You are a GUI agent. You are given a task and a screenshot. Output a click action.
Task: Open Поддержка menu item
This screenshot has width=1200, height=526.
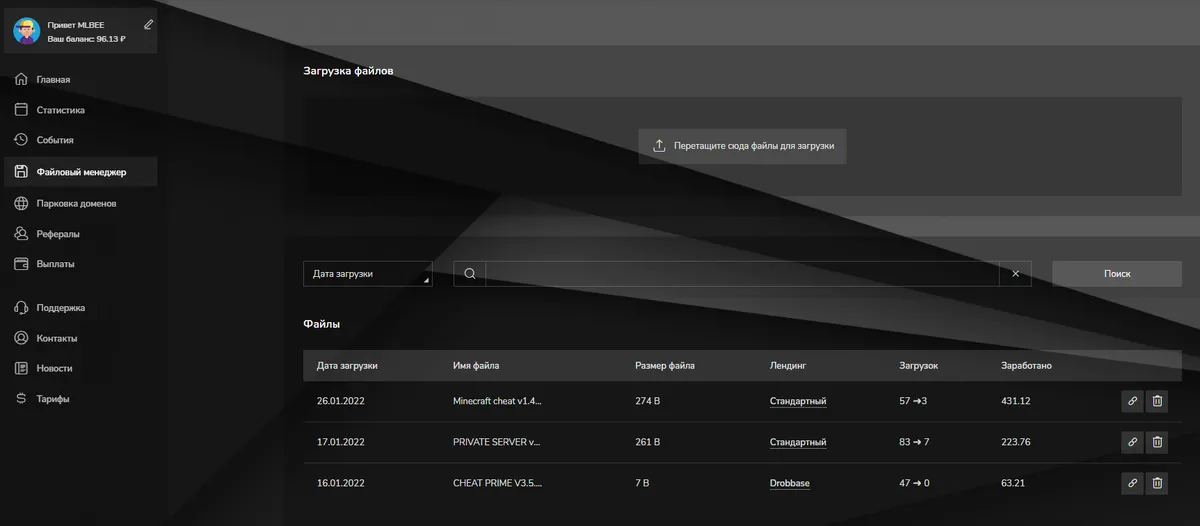[61, 308]
